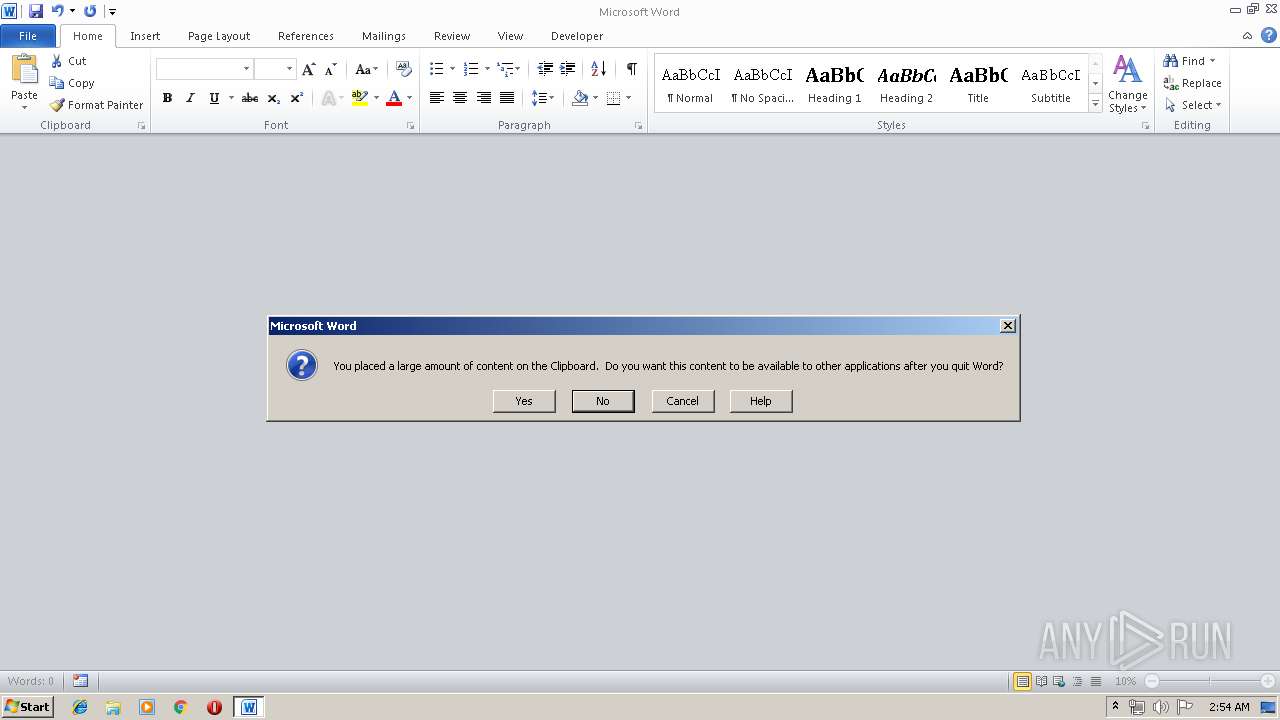Viewport: 1280px width, 720px height.
Task: Justify the text alignment
Action: [x=507, y=98]
